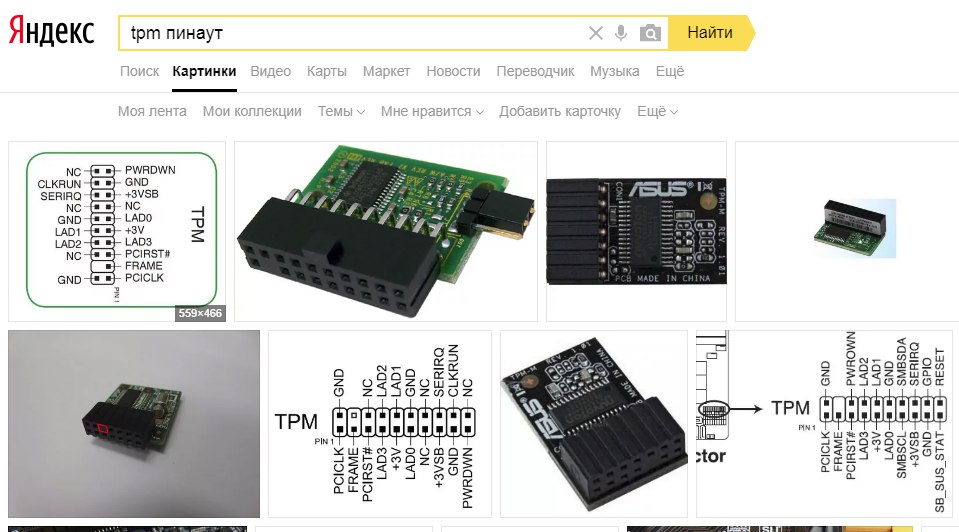Open the TPM diagram with SB_SUS_STAT pin thumbnail
The width and height of the screenshot is (959, 532).
824,424
